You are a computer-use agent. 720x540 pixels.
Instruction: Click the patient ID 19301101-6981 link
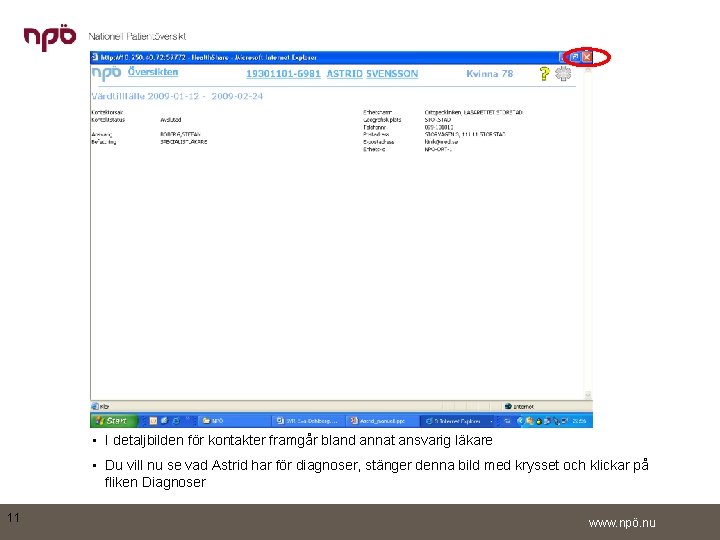283,74
